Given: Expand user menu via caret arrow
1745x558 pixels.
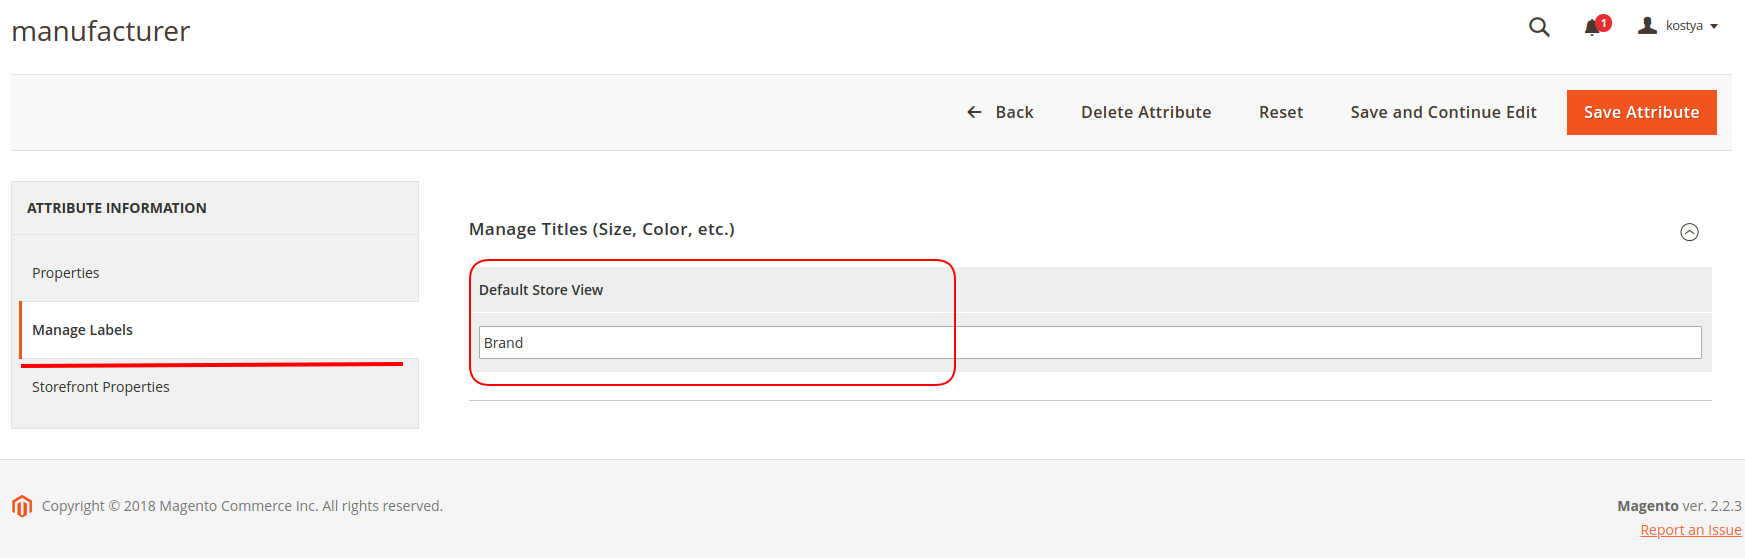Looking at the screenshot, I should click(1714, 27).
